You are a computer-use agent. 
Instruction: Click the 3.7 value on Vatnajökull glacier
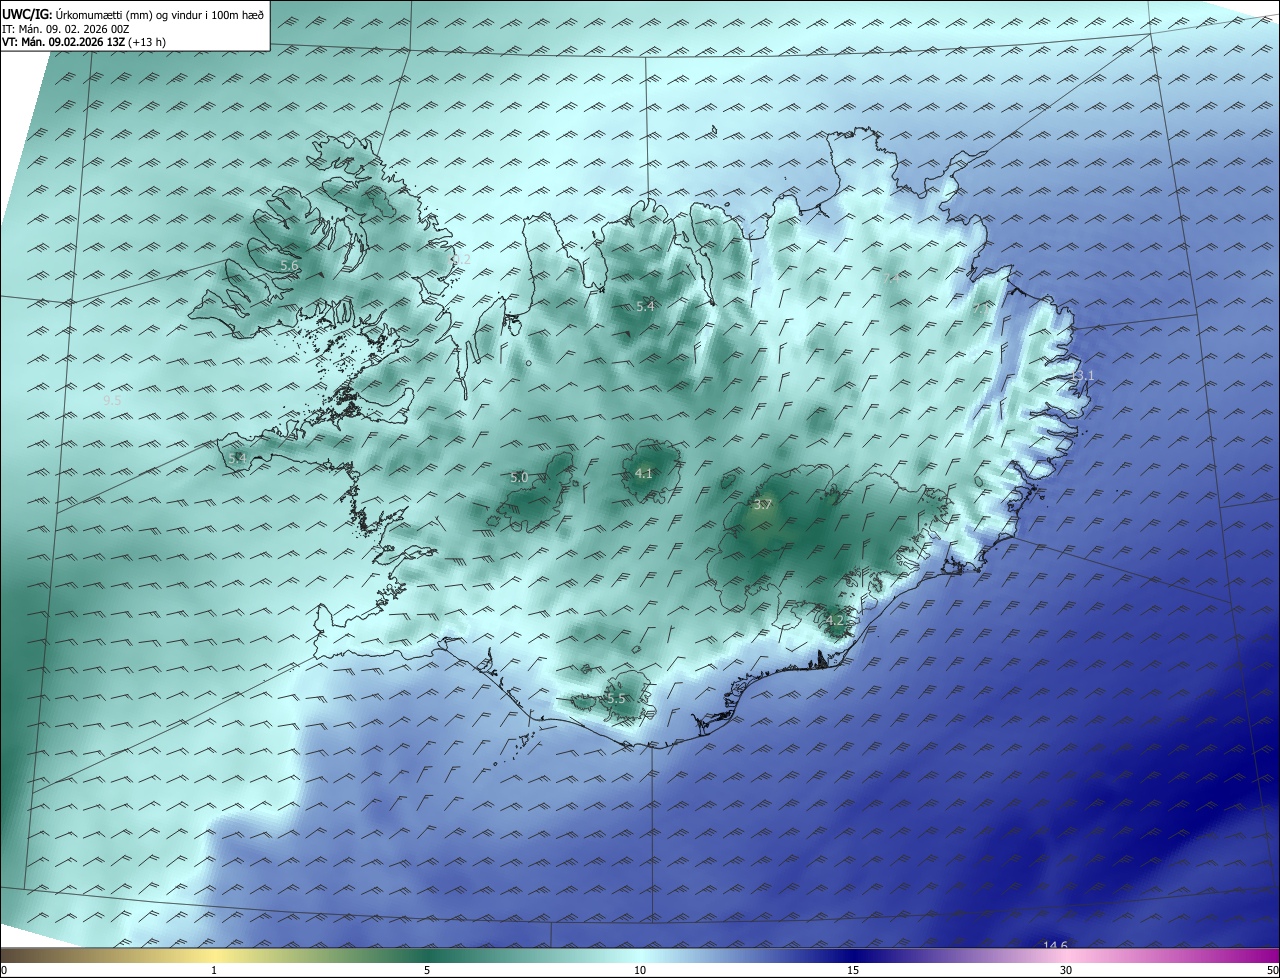click(763, 505)
